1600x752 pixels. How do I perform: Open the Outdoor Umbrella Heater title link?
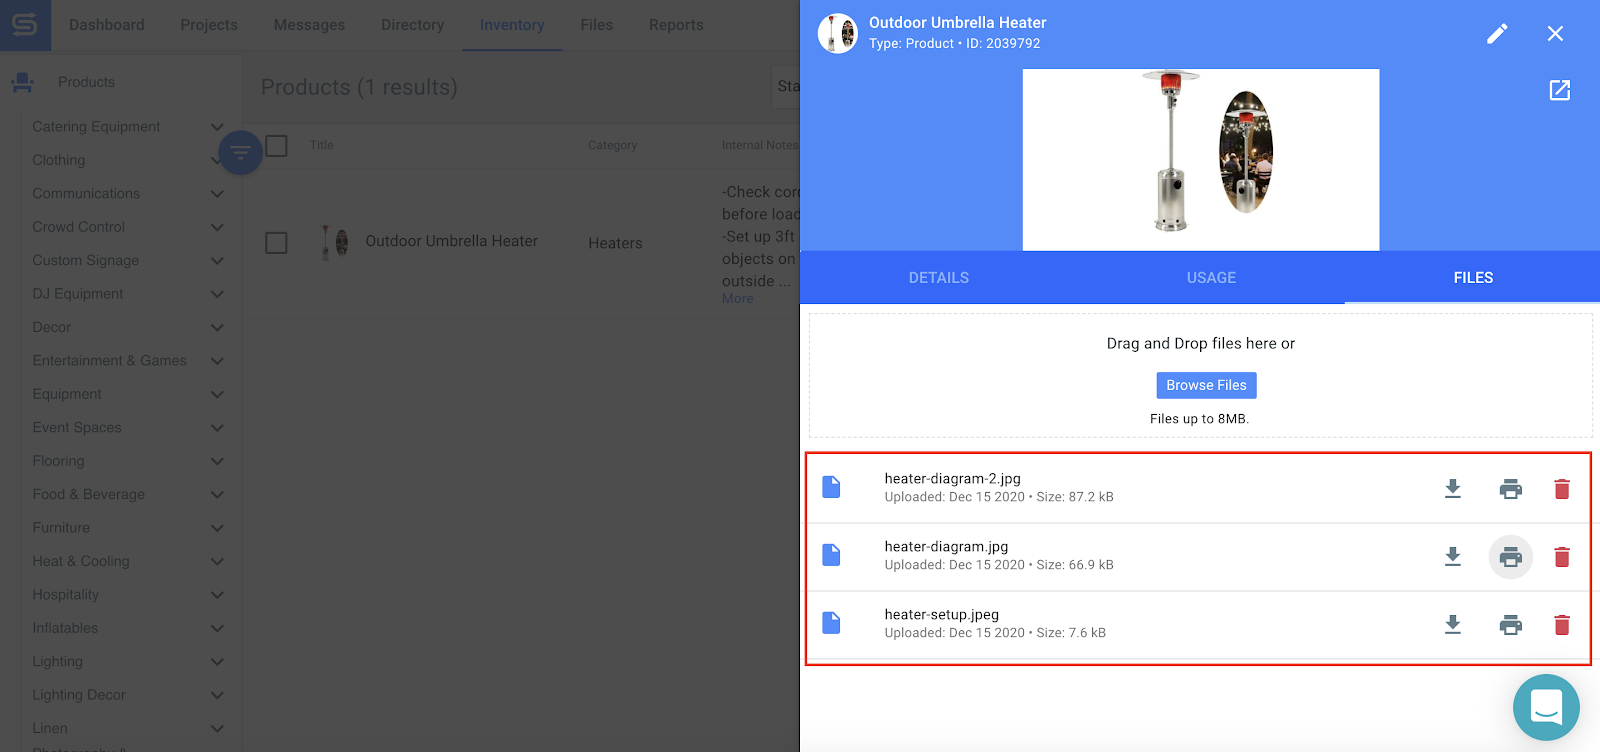coord(451,241)
